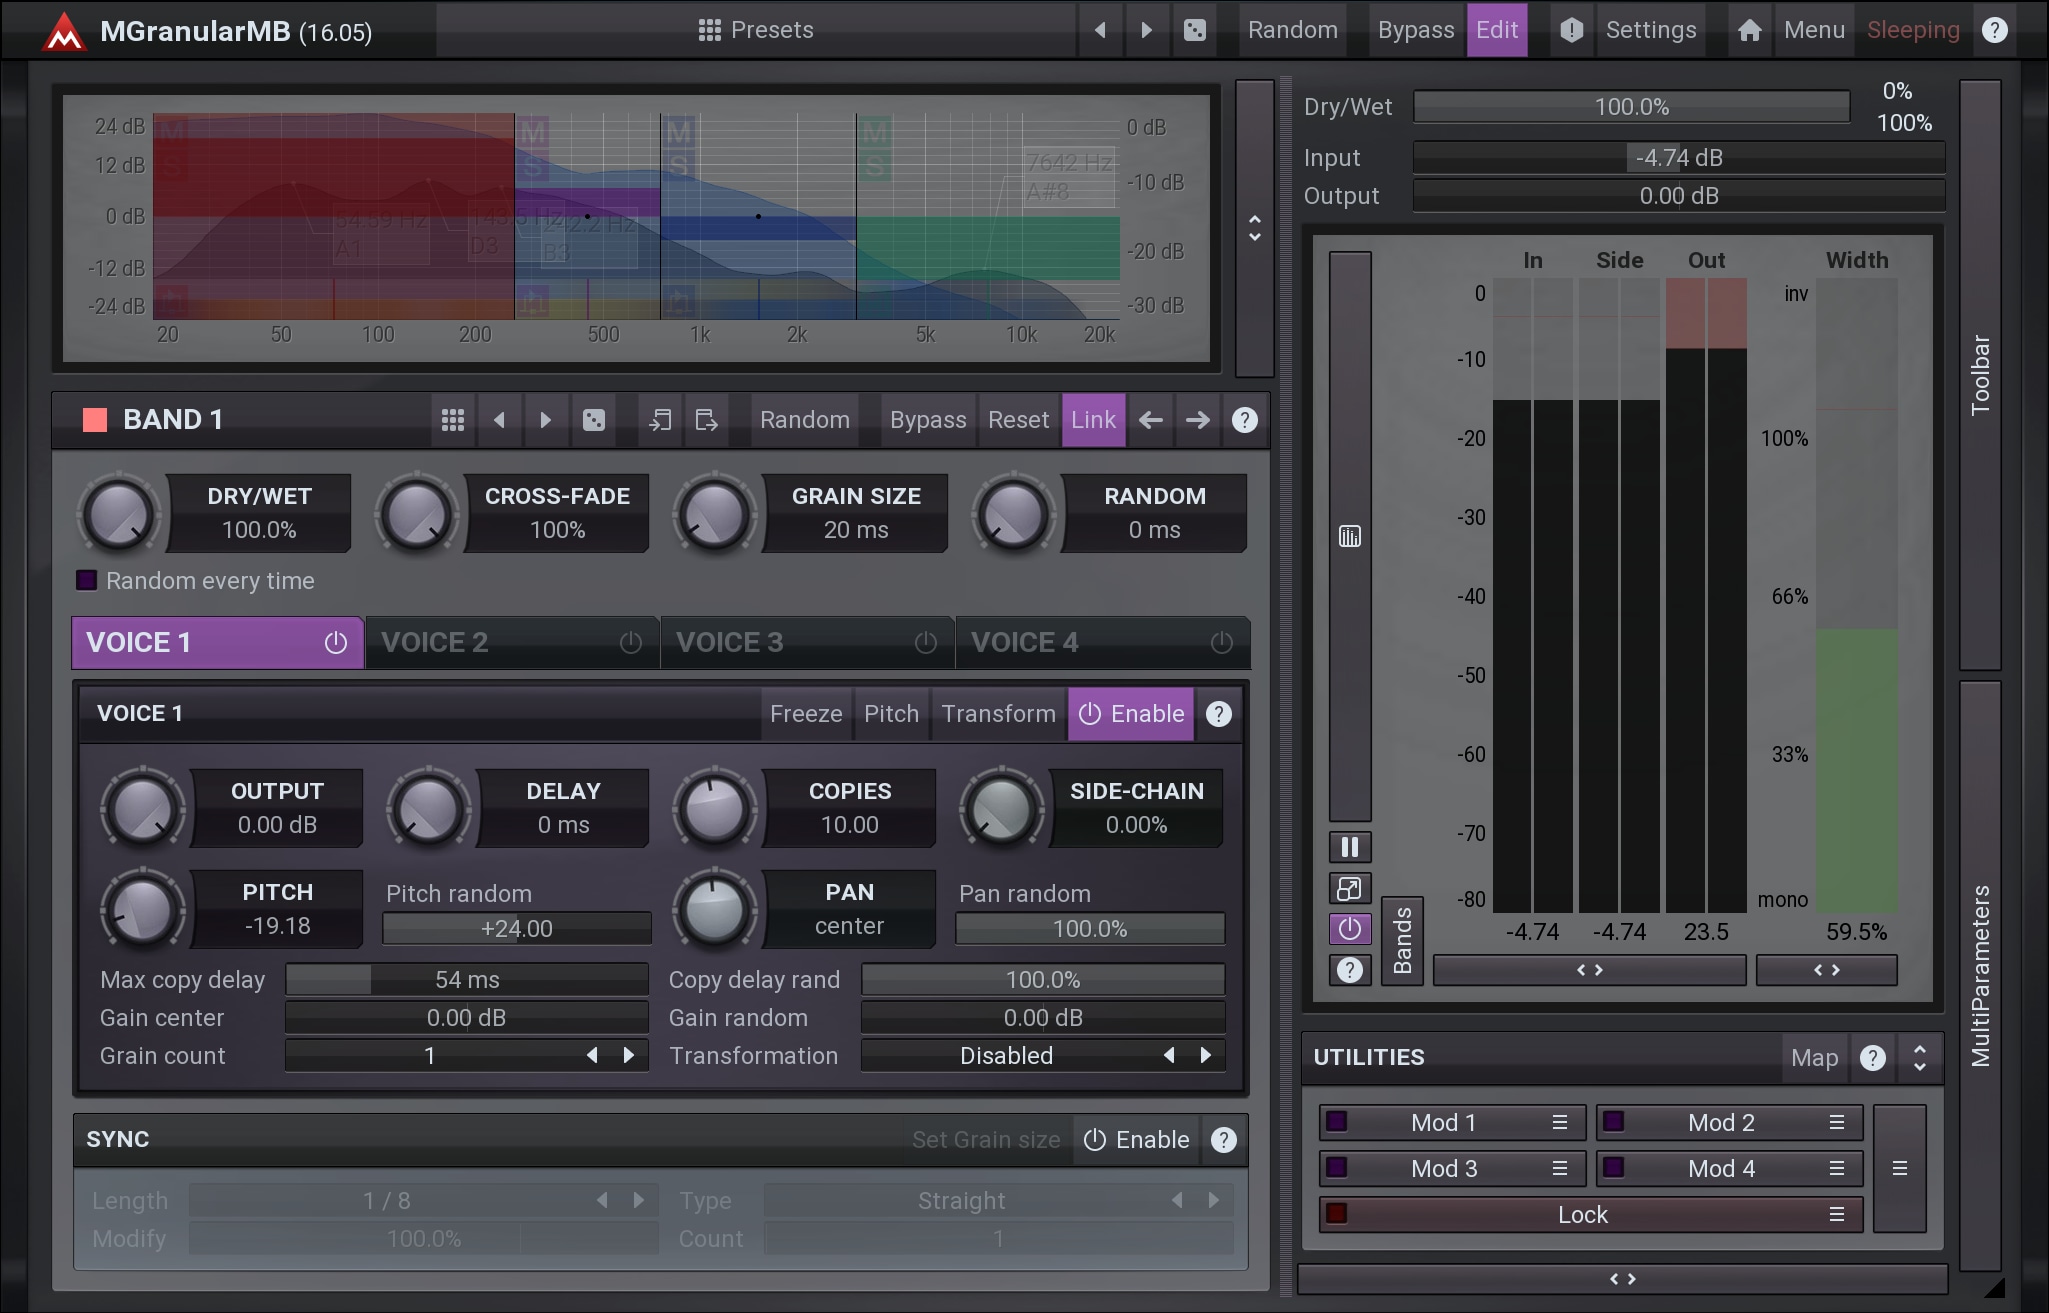The width and height of the screenshot is (2049, 1313).
Task: Click Edit mode button
Action: click(x=1497, y=30)
